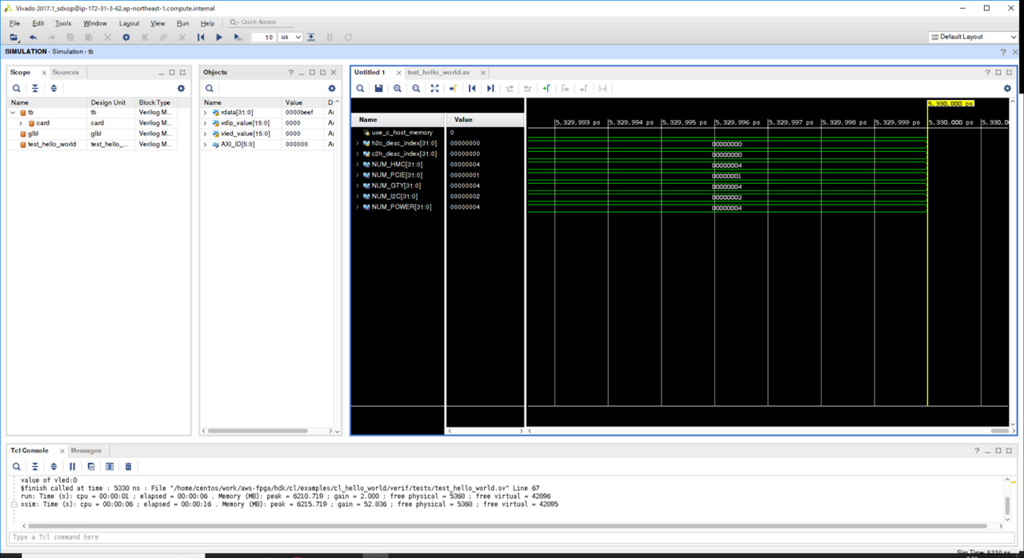1024x558 pixels.
Task: Expand all in Scope panel
Action: 54,88
